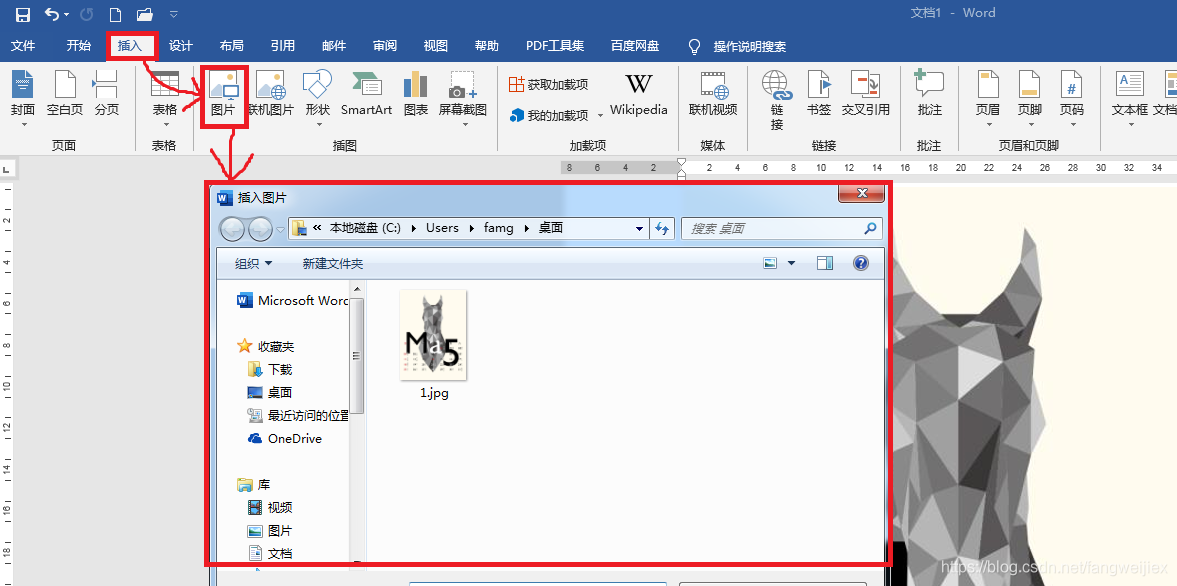The width and height of the screenshot is (1177, 586).
Task: Open 我的加载项 my add-ins
Action: coord(549,116)
